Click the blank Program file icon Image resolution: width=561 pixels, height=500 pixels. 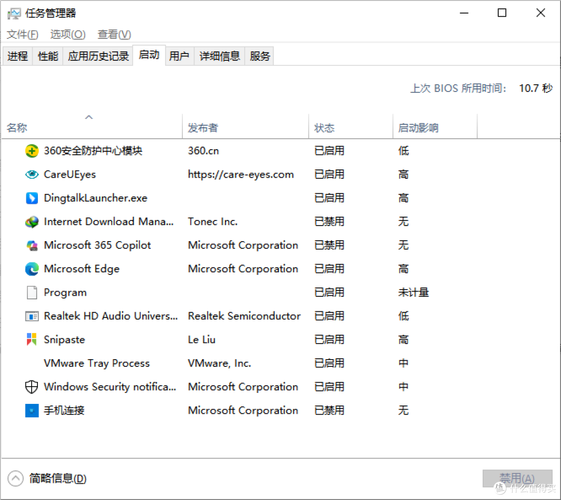point(31,293)
